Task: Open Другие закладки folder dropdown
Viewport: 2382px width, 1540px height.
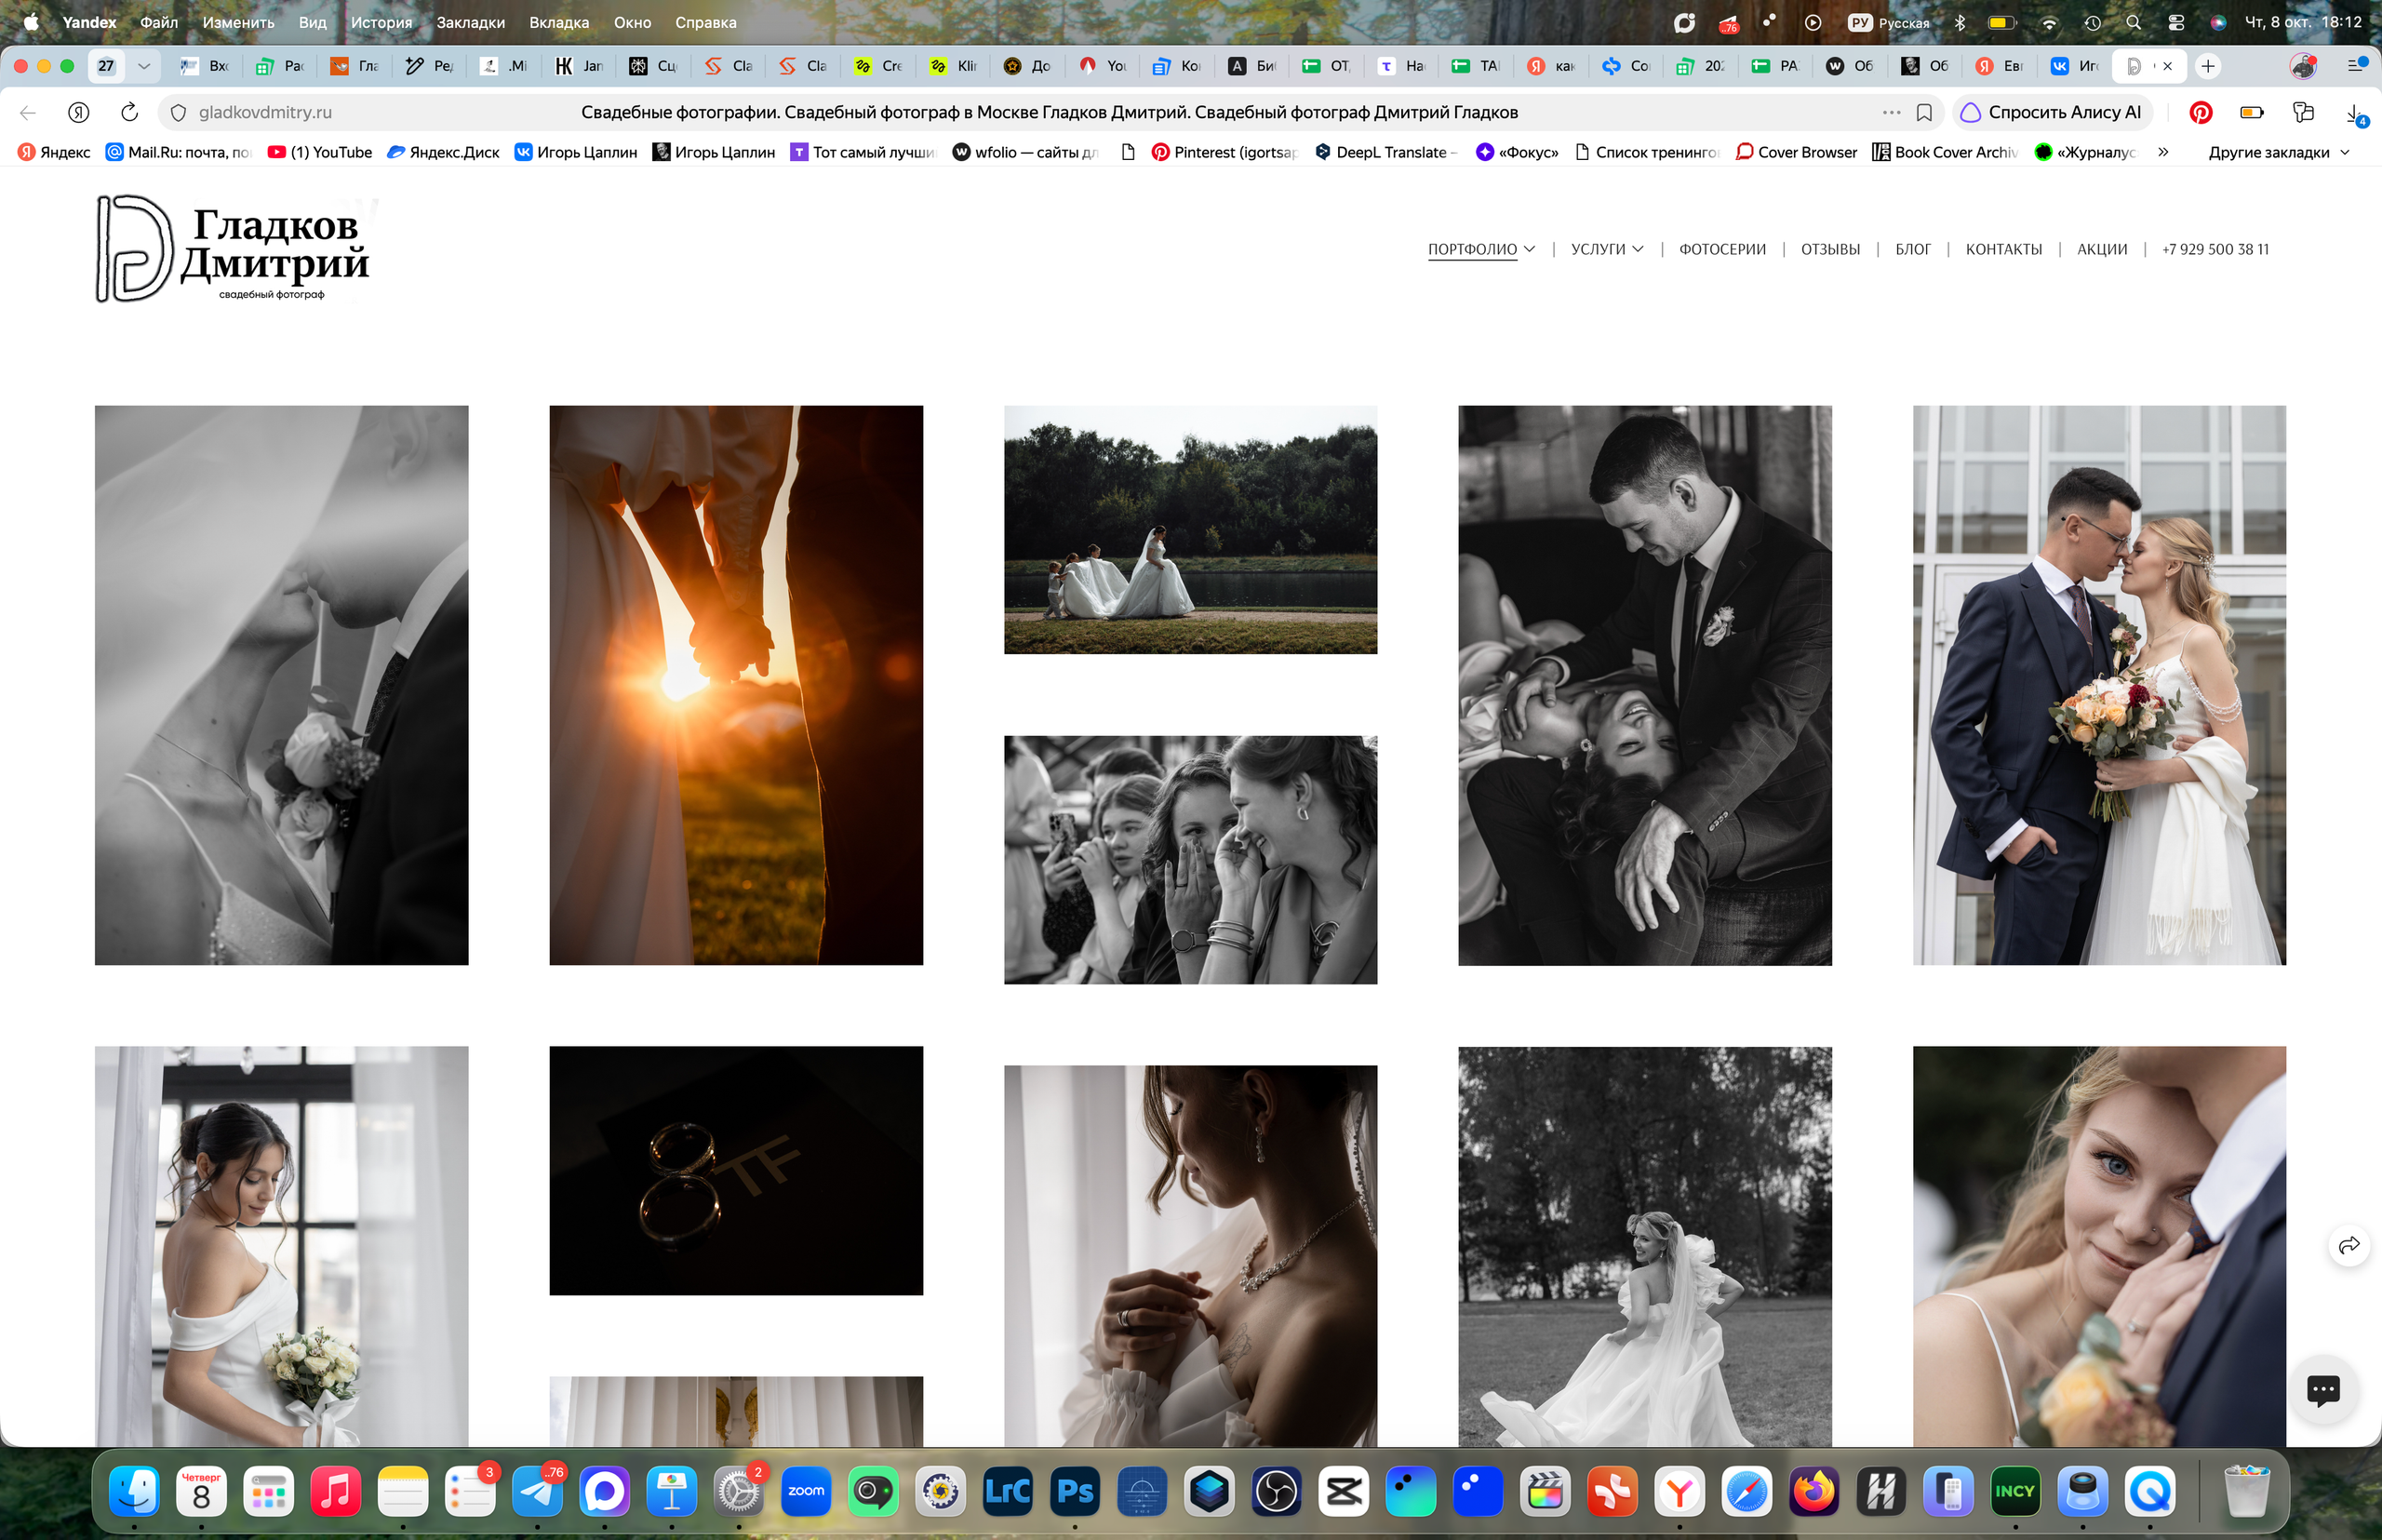Action: 2278,152
